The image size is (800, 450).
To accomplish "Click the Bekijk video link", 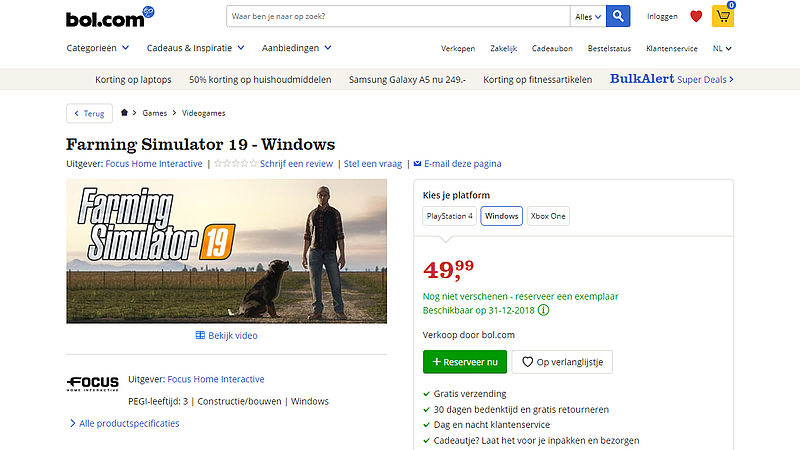I will tap(227, 335).
